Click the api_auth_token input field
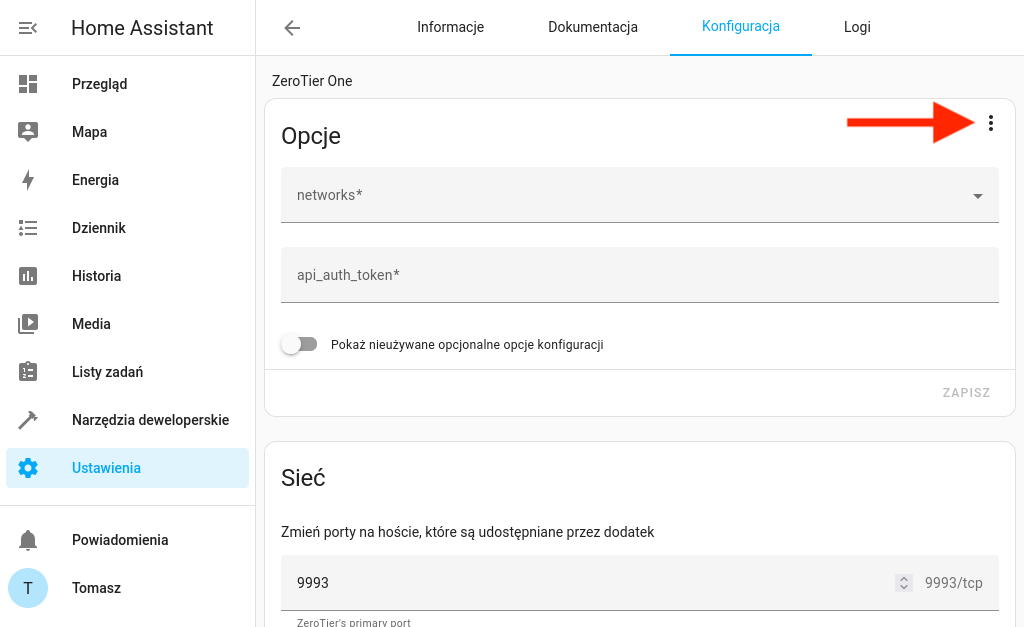Image resolution: width=1024 pixels, height=627 pixels. (640, 275)
